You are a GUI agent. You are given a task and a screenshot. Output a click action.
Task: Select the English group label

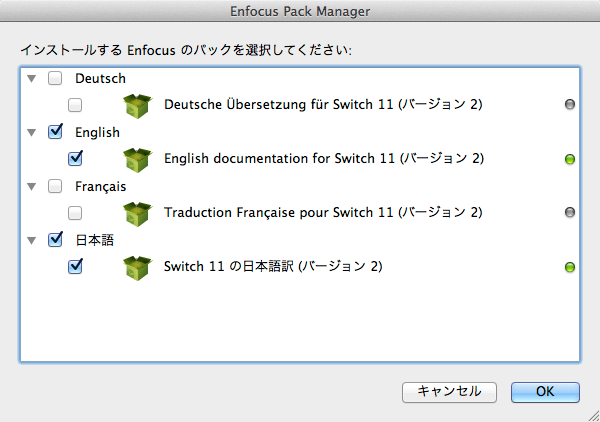[97, 133]
